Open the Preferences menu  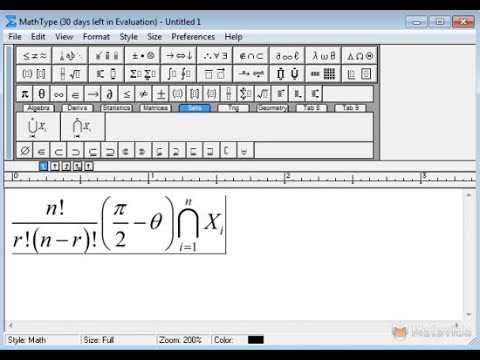click(193, 37)
